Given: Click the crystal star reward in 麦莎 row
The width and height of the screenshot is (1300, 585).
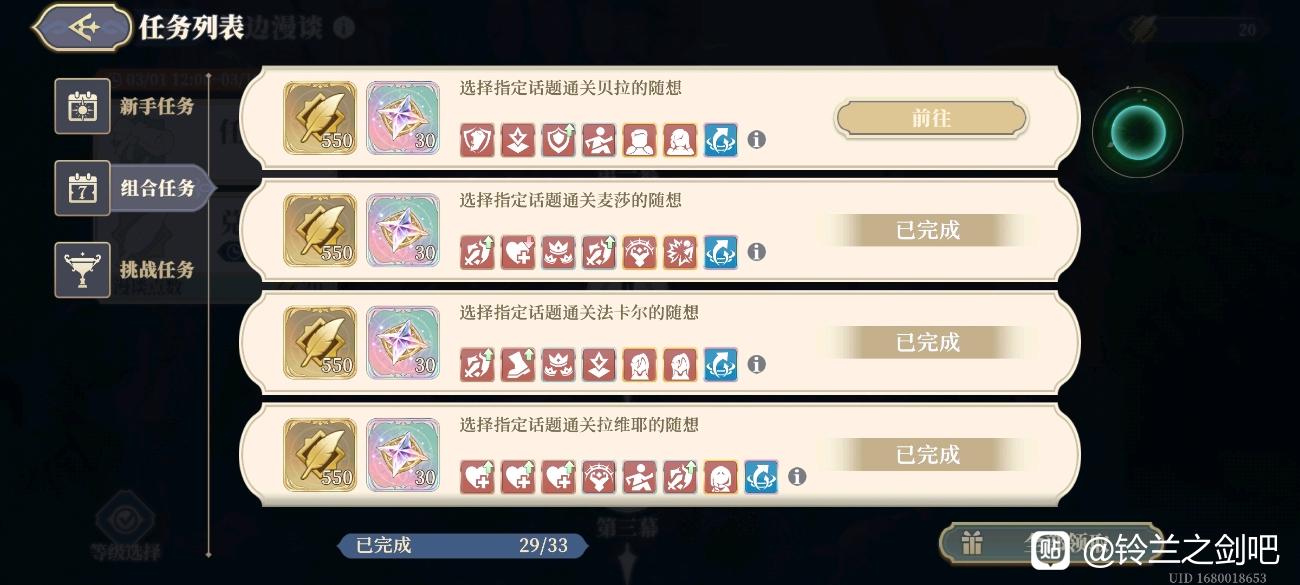Looking at the screenshot, I should [403, 230].
